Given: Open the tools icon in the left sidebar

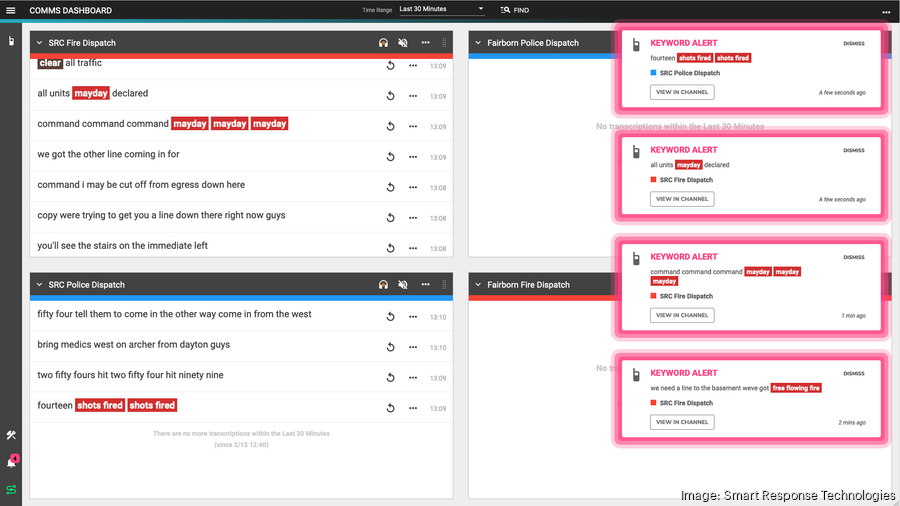Looking at the screenshot, I should (x=11, y=435).
